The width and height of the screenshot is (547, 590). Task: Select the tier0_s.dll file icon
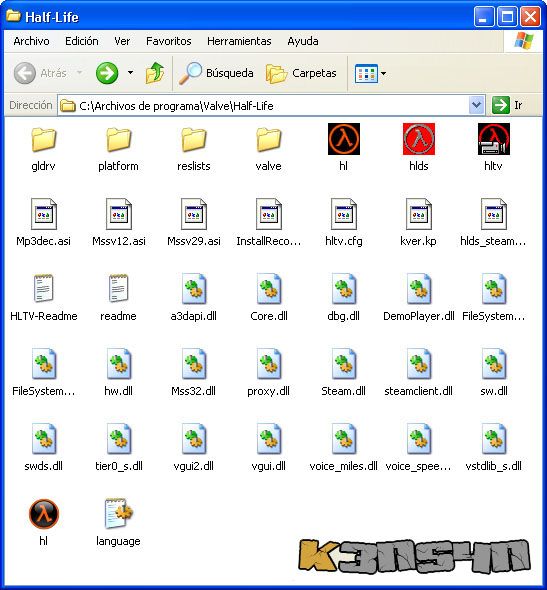[x=119, y=438]
